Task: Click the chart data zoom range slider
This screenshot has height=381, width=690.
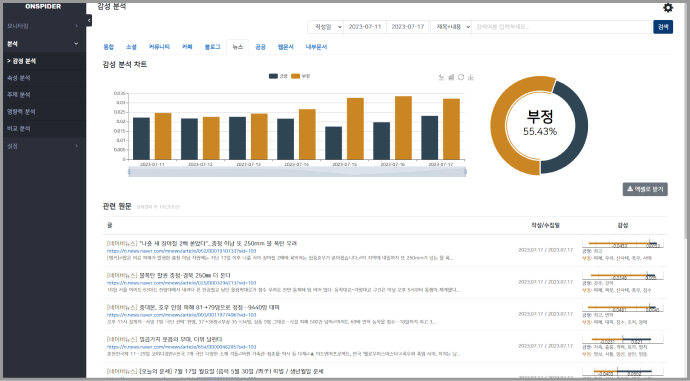Action: (x=297, y=172)
